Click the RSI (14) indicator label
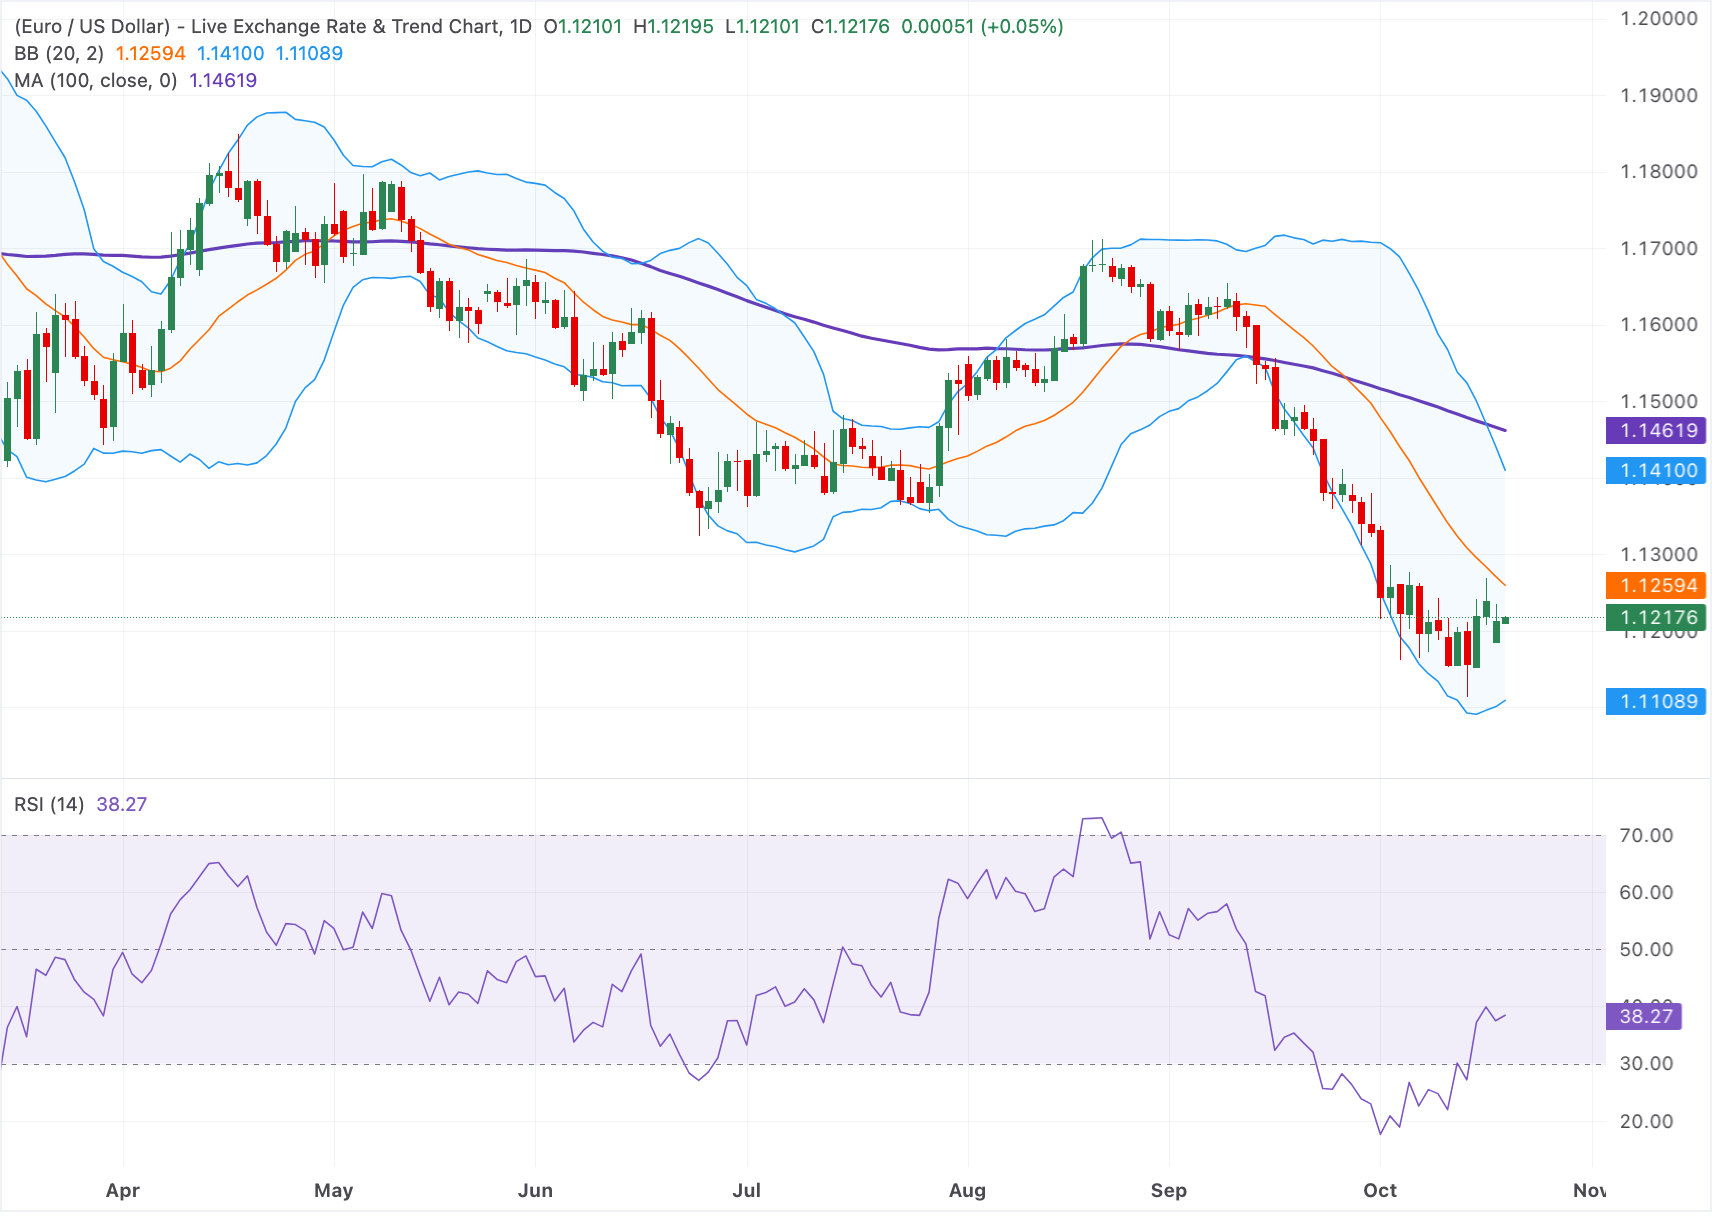Screen dimensions: 1712x1223 (x=49, y=804)
